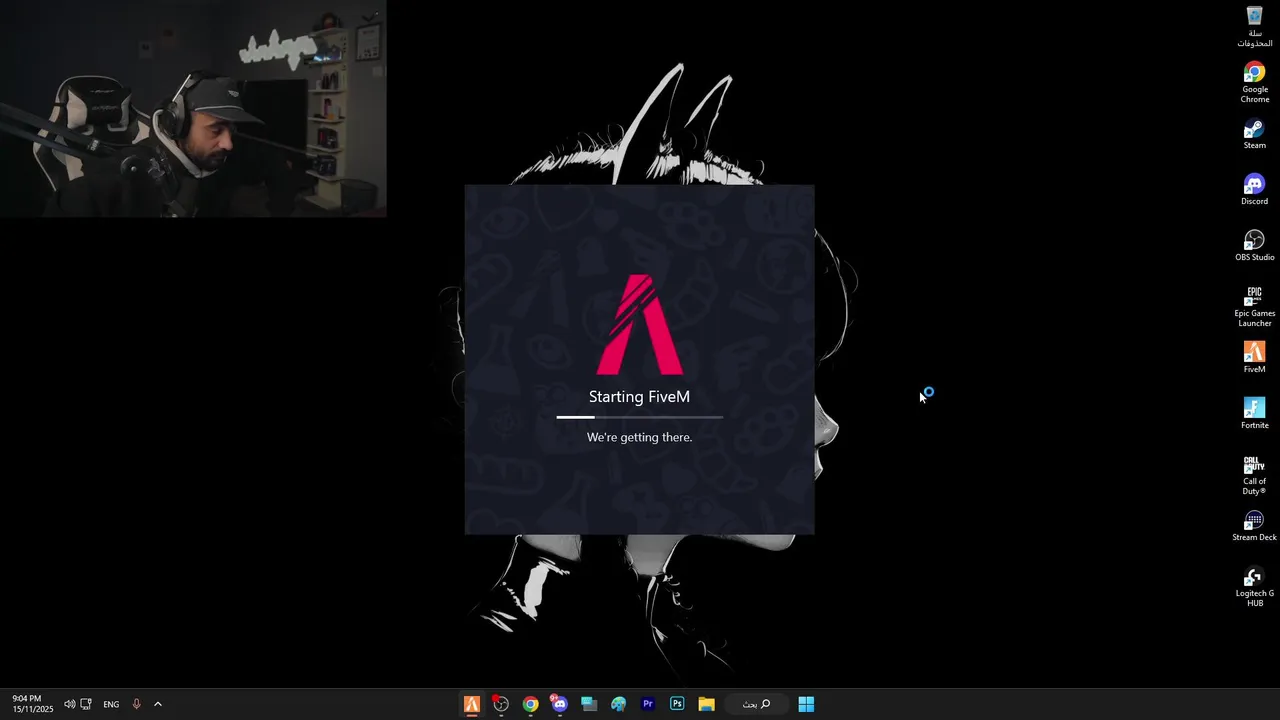Click the taskbar icon with stacked windows
Screen dimensions: 1280x720
(589, 704)
